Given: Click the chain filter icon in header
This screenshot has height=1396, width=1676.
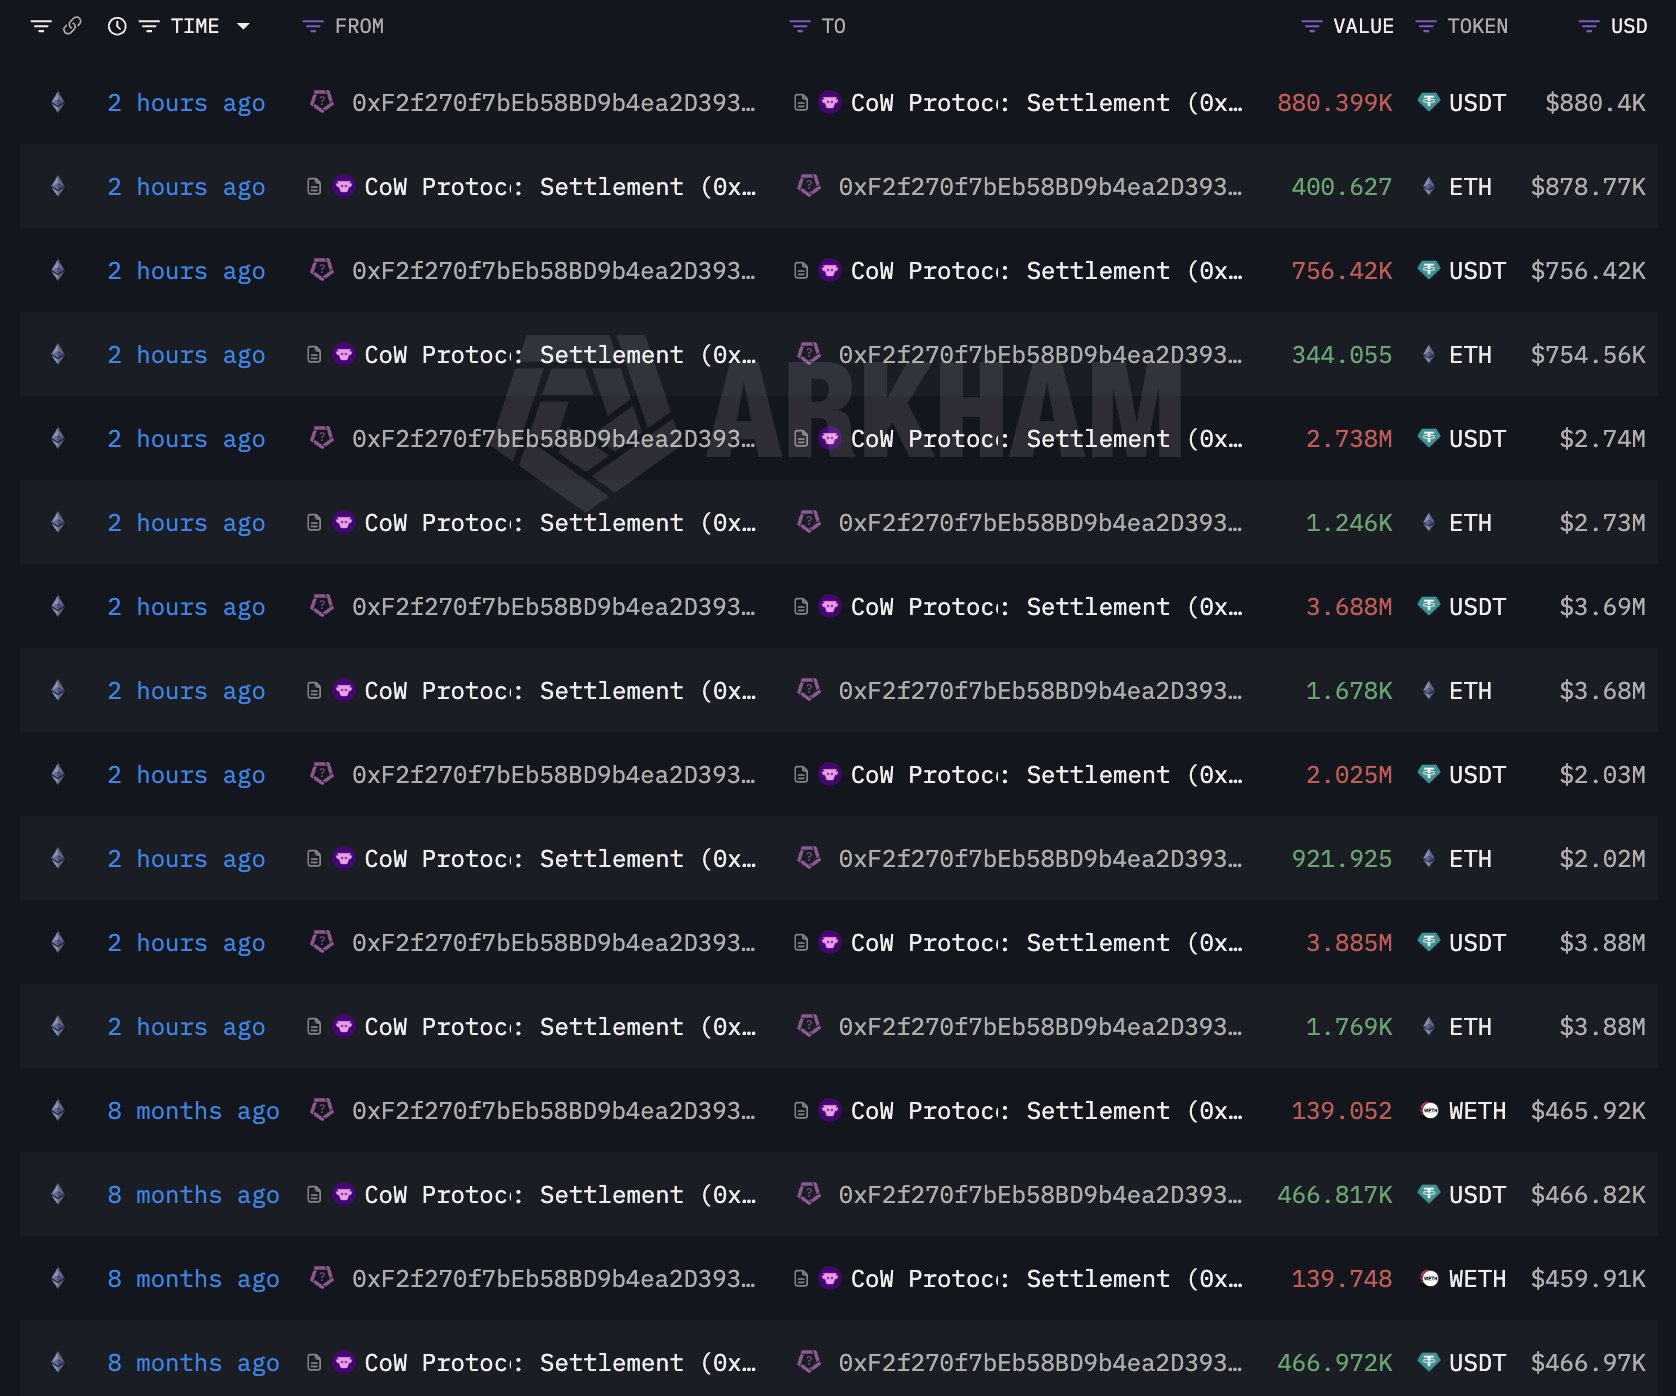Looking at the screenshot, I should (40, 26).
